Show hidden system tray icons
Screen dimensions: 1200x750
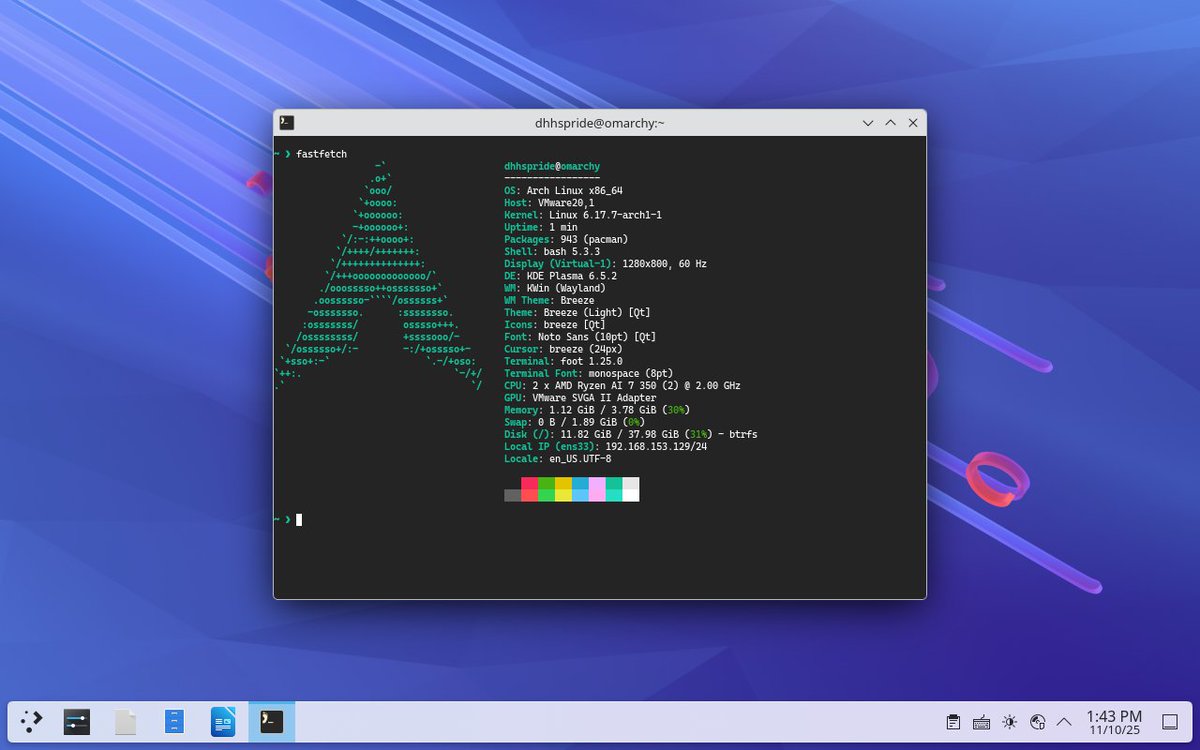click(x=1064, y=722)
